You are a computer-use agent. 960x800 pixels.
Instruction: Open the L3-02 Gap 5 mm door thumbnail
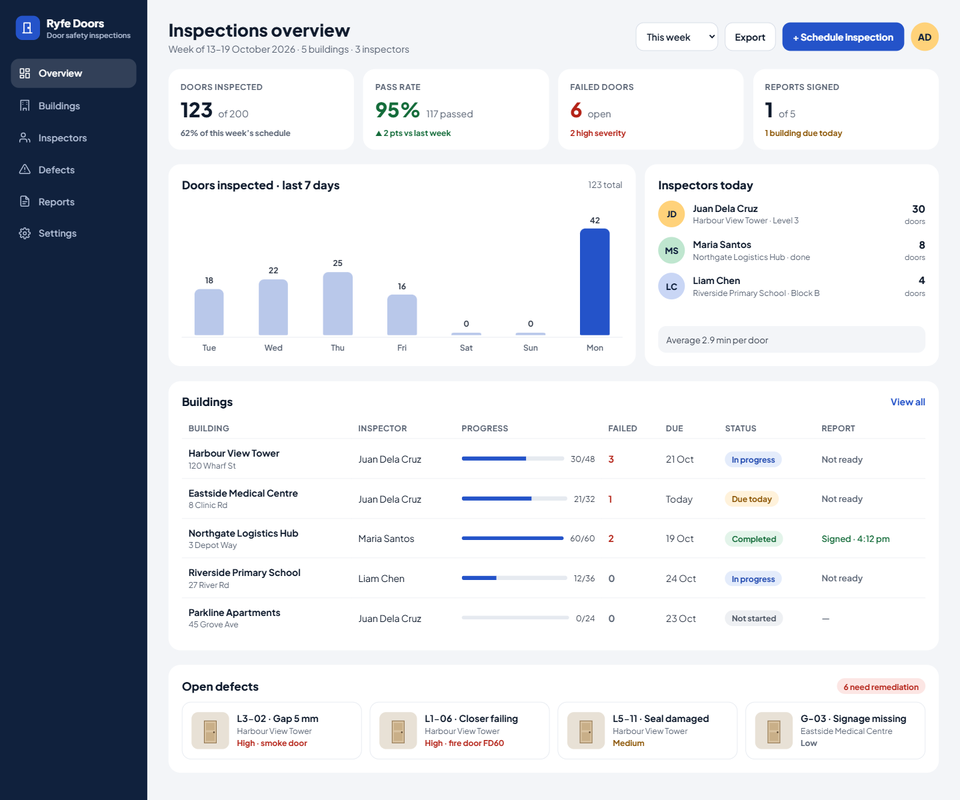[210, 731]
